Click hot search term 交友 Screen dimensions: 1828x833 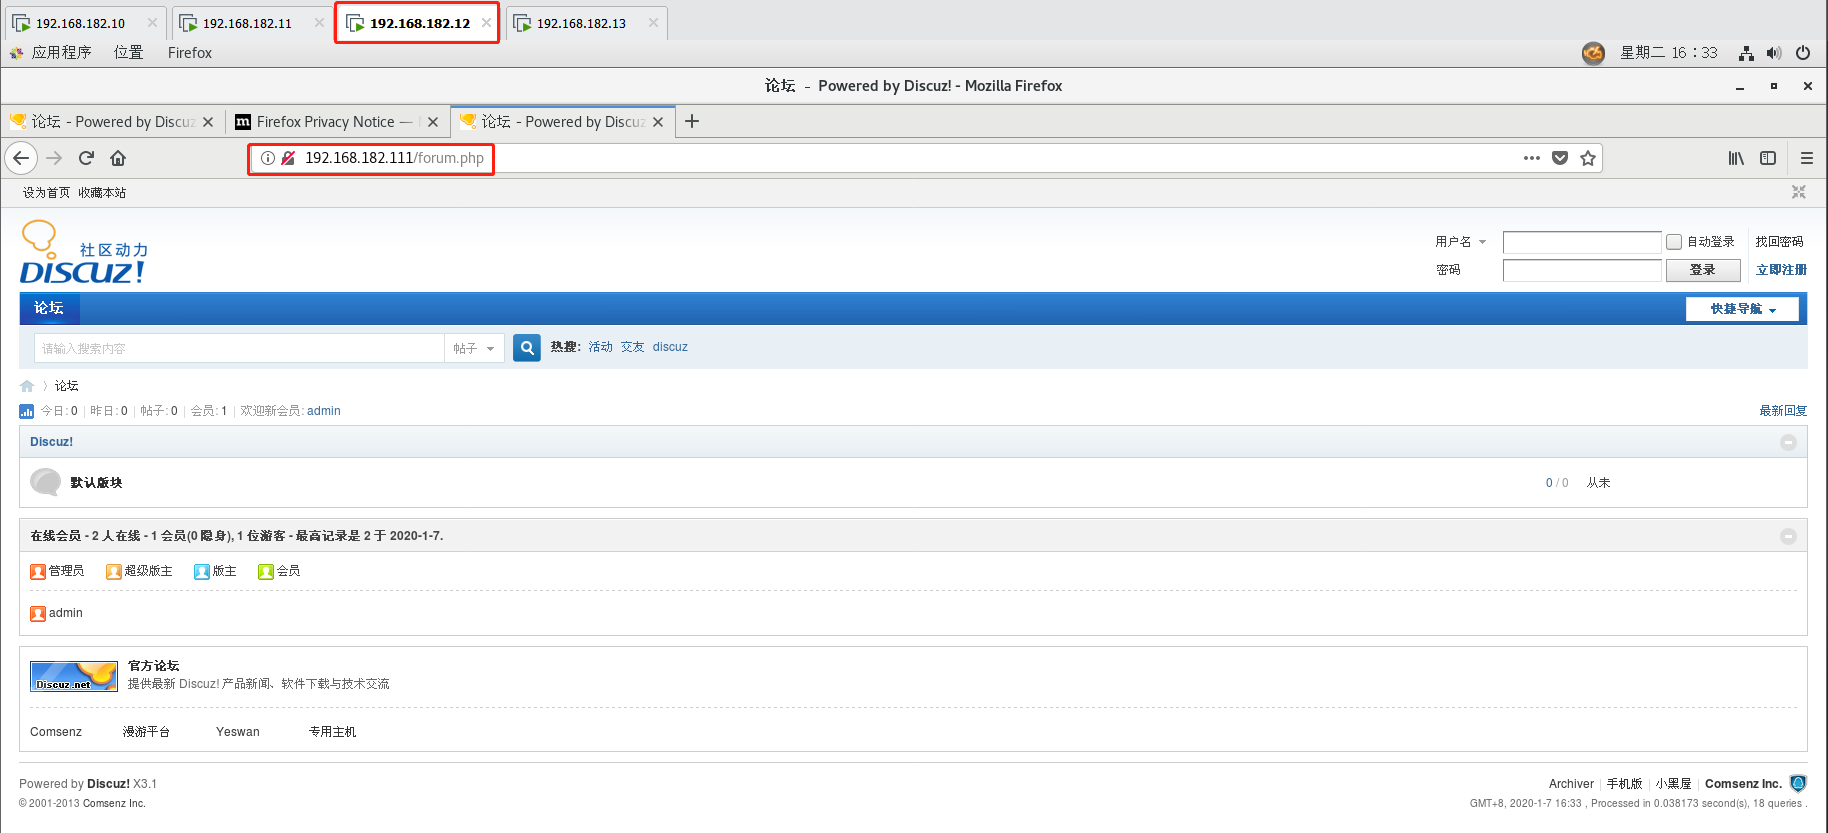click(x=632, y=347)
